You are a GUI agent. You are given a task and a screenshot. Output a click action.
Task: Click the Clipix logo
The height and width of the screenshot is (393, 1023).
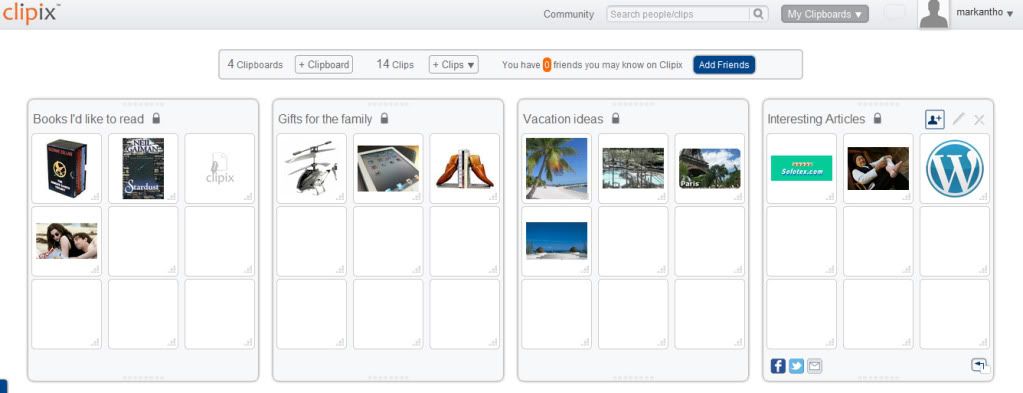pos(31,13)
